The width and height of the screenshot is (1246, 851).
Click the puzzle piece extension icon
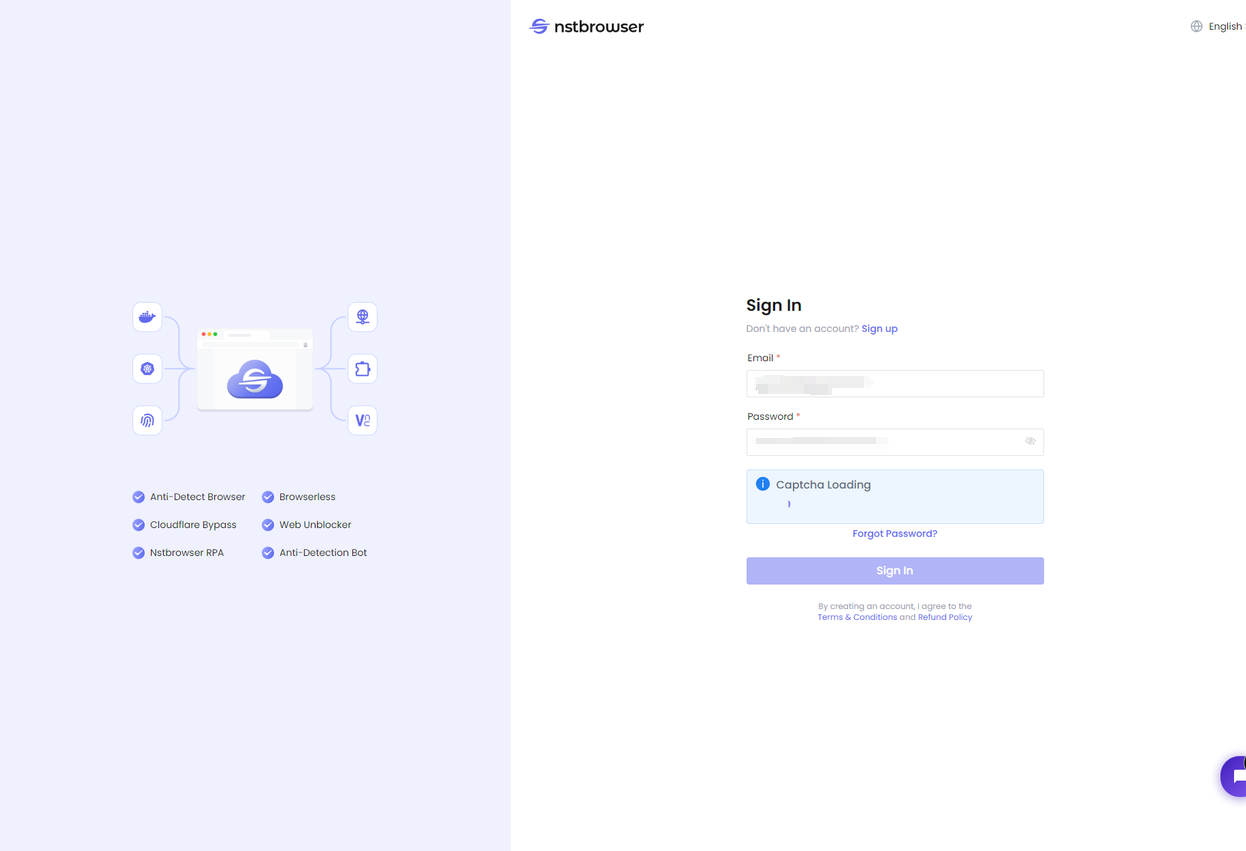point(362,369)
